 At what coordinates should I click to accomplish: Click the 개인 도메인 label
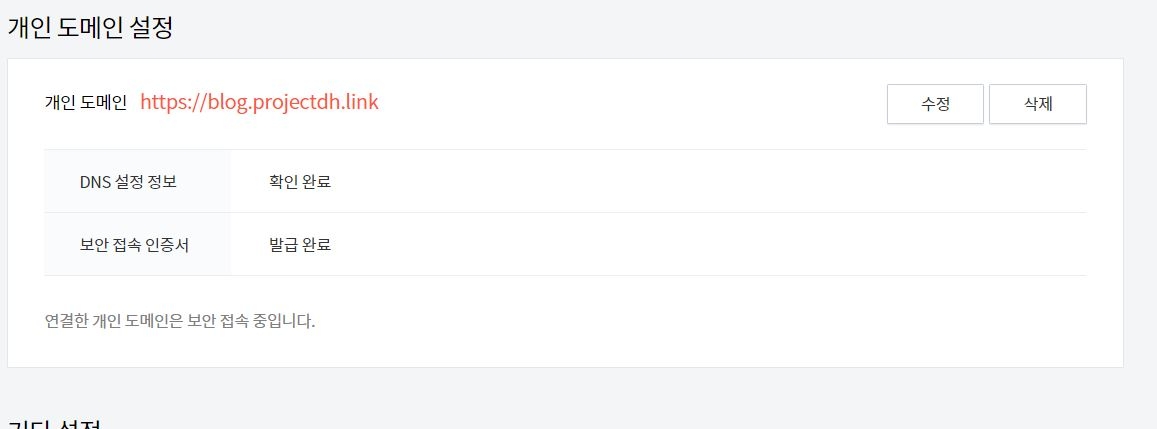(86, 103)
